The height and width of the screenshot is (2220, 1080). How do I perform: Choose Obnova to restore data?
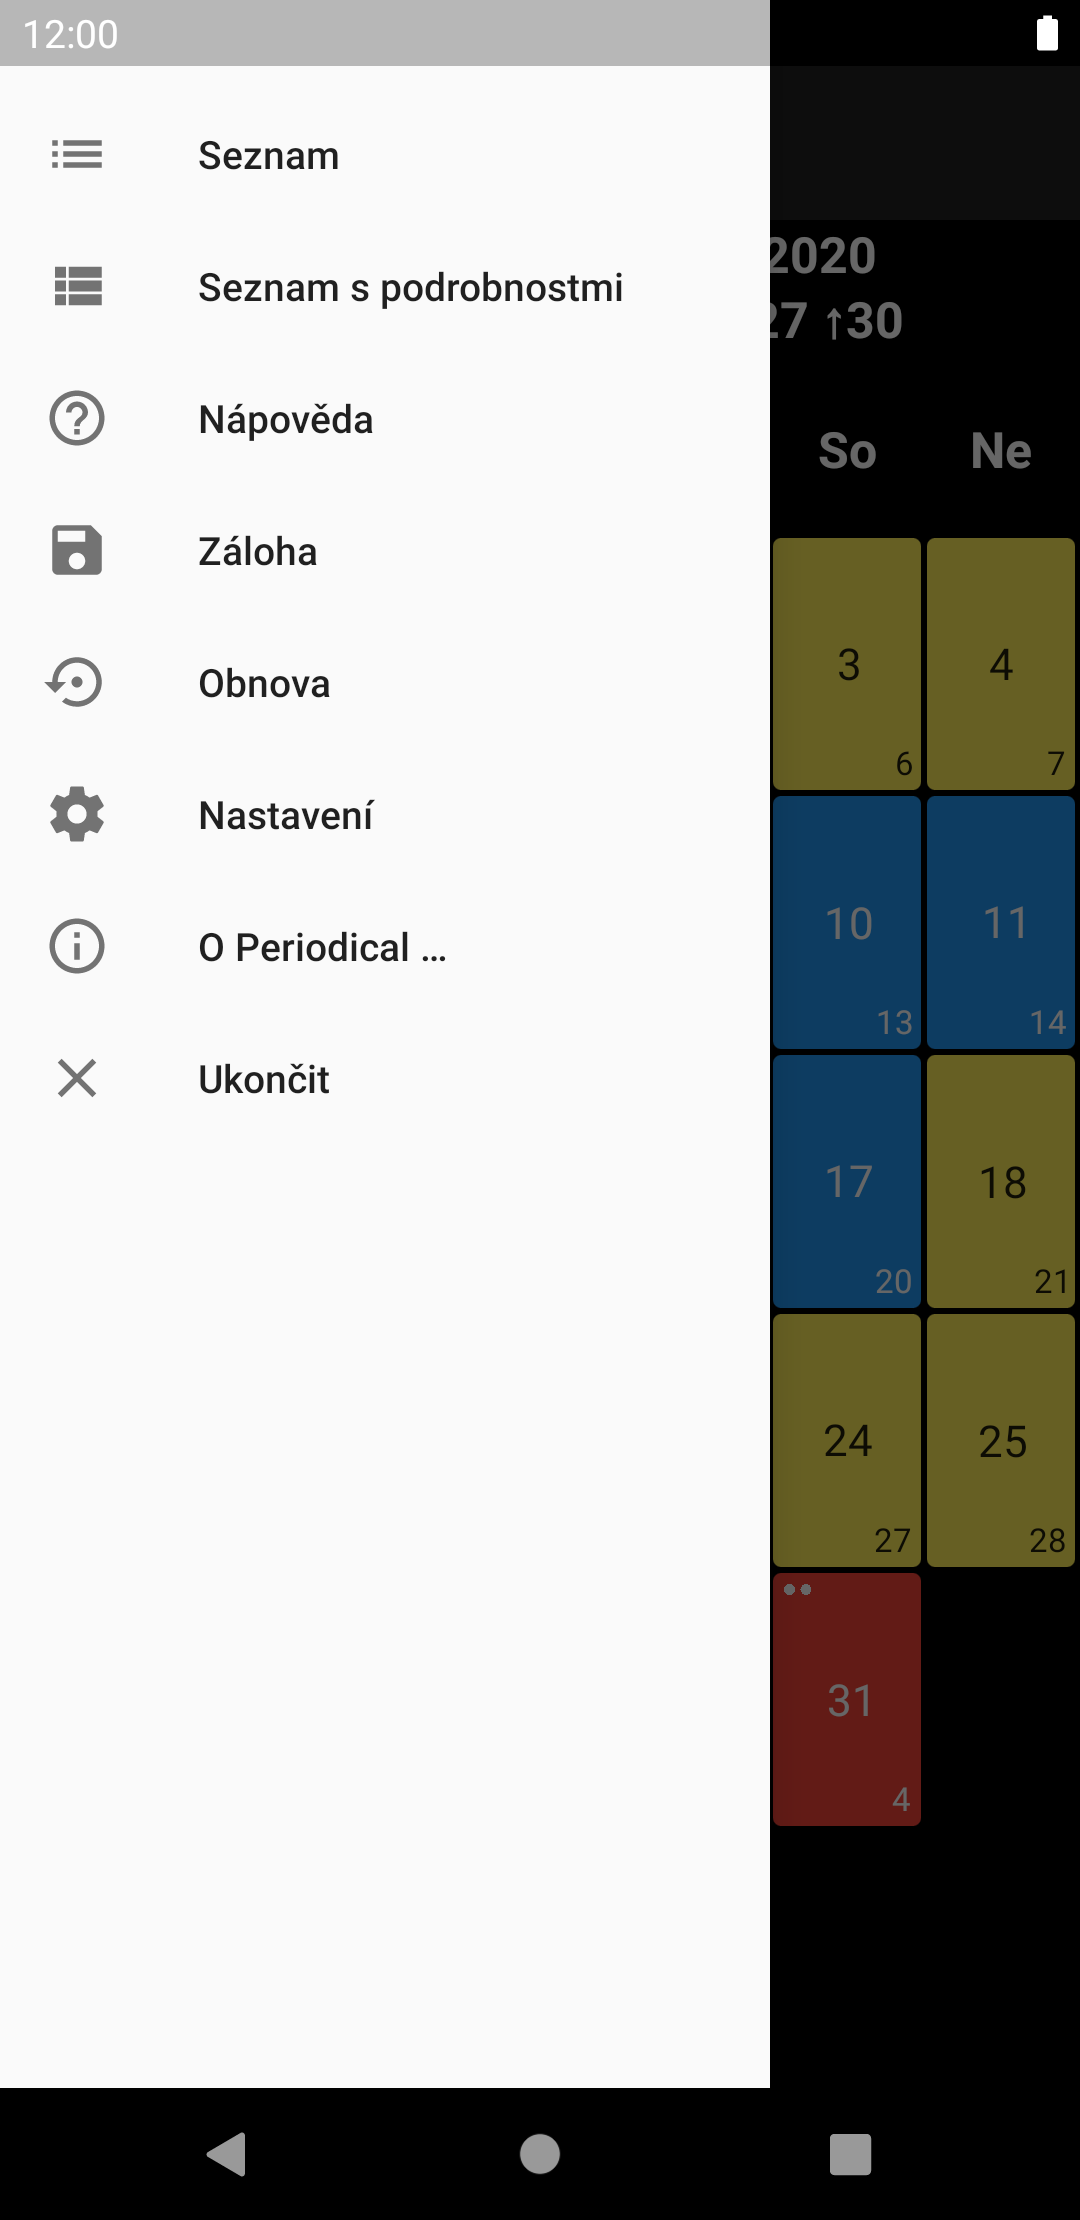pos(264,684)
